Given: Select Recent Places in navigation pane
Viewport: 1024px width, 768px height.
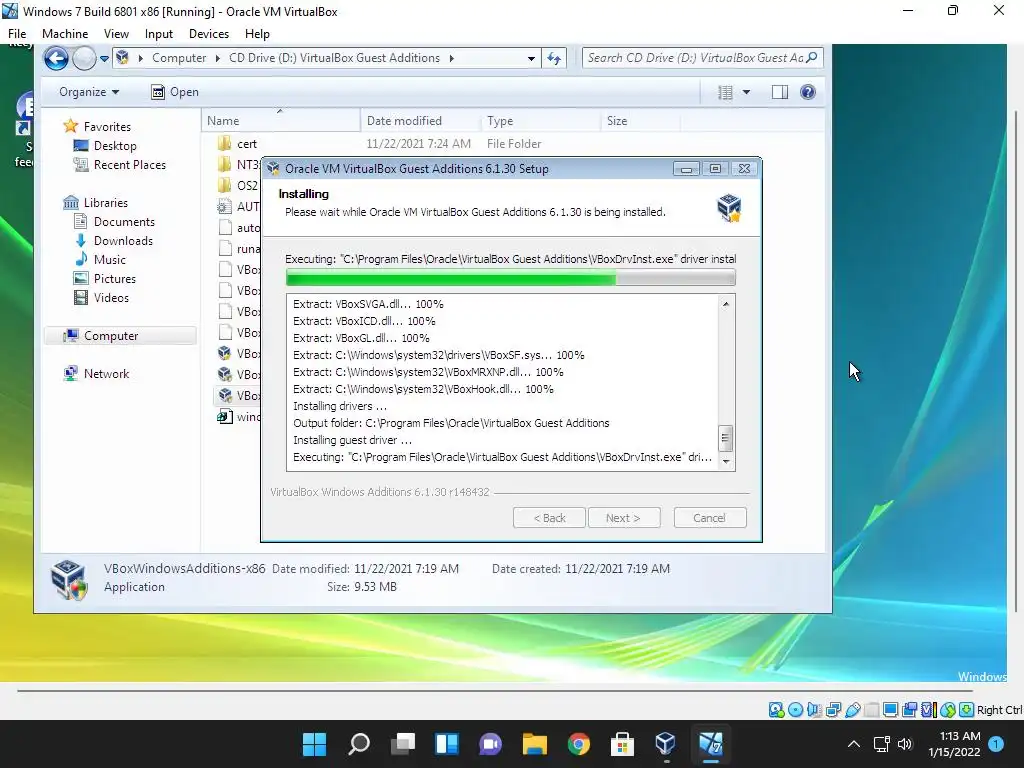Looking at the screenshot, I should (120, 165).
